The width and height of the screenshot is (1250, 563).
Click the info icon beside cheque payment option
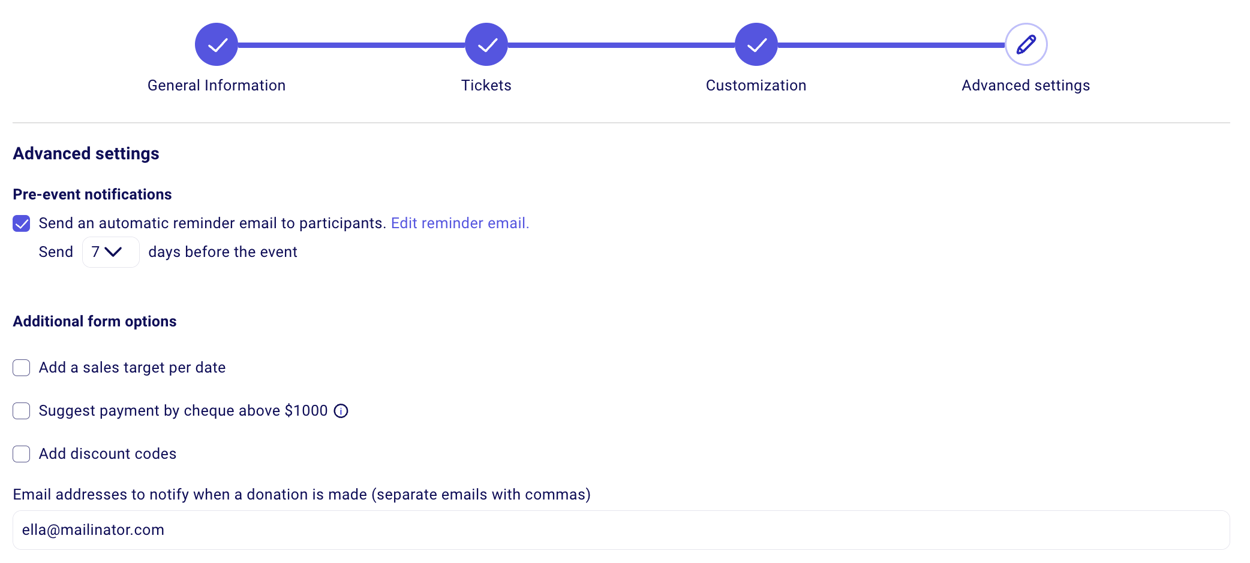[x=341, y=411]
